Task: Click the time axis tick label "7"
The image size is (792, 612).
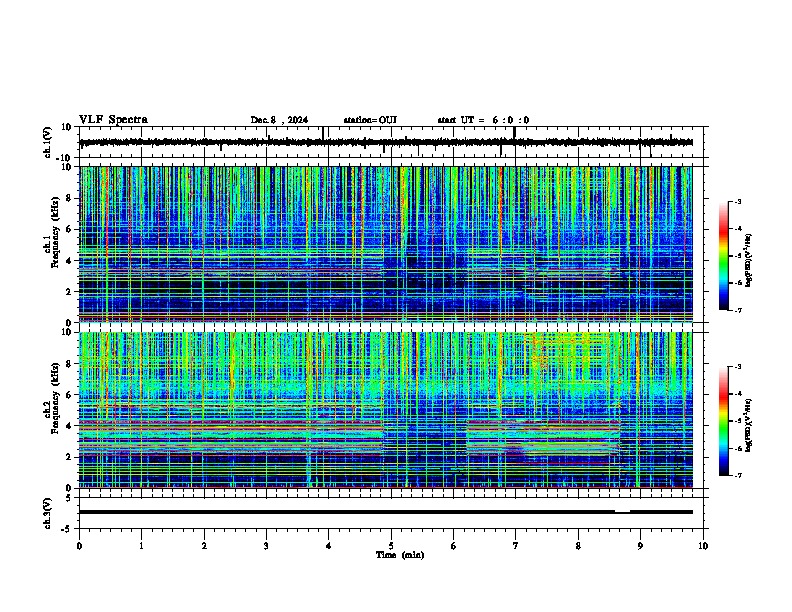Action: click(x=516, y=546)
